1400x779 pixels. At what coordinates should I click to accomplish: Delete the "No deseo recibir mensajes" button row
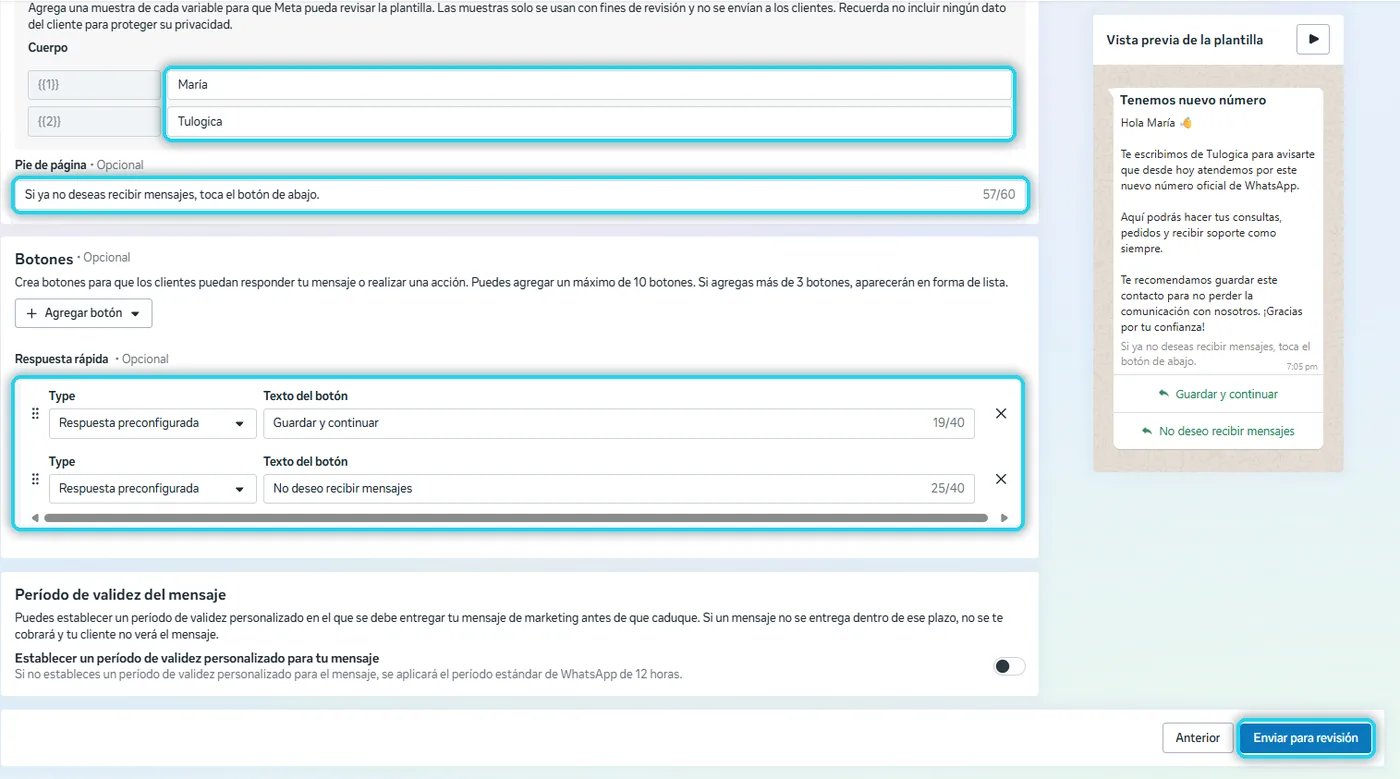(1001, 479)
